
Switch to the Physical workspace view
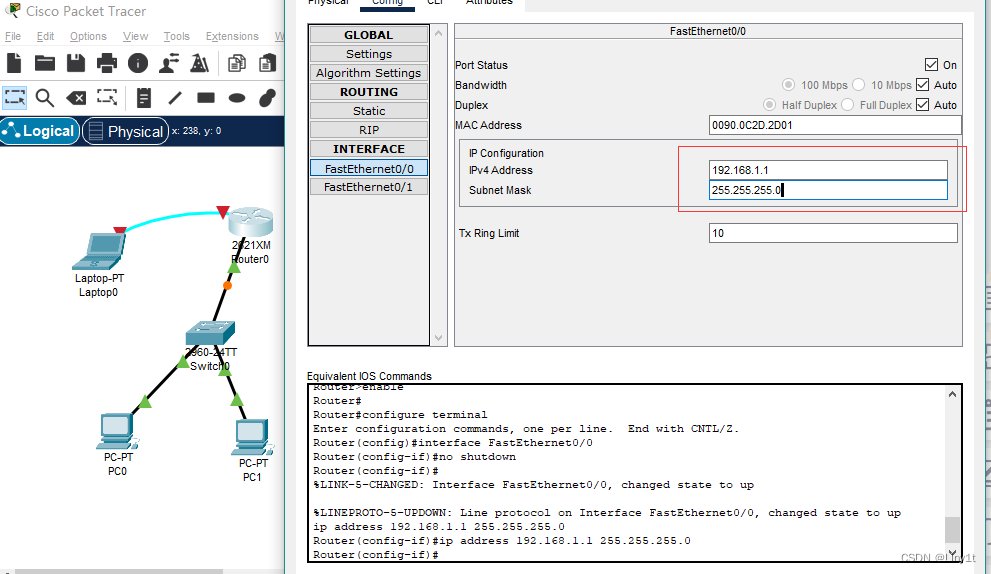coord(126,131)
